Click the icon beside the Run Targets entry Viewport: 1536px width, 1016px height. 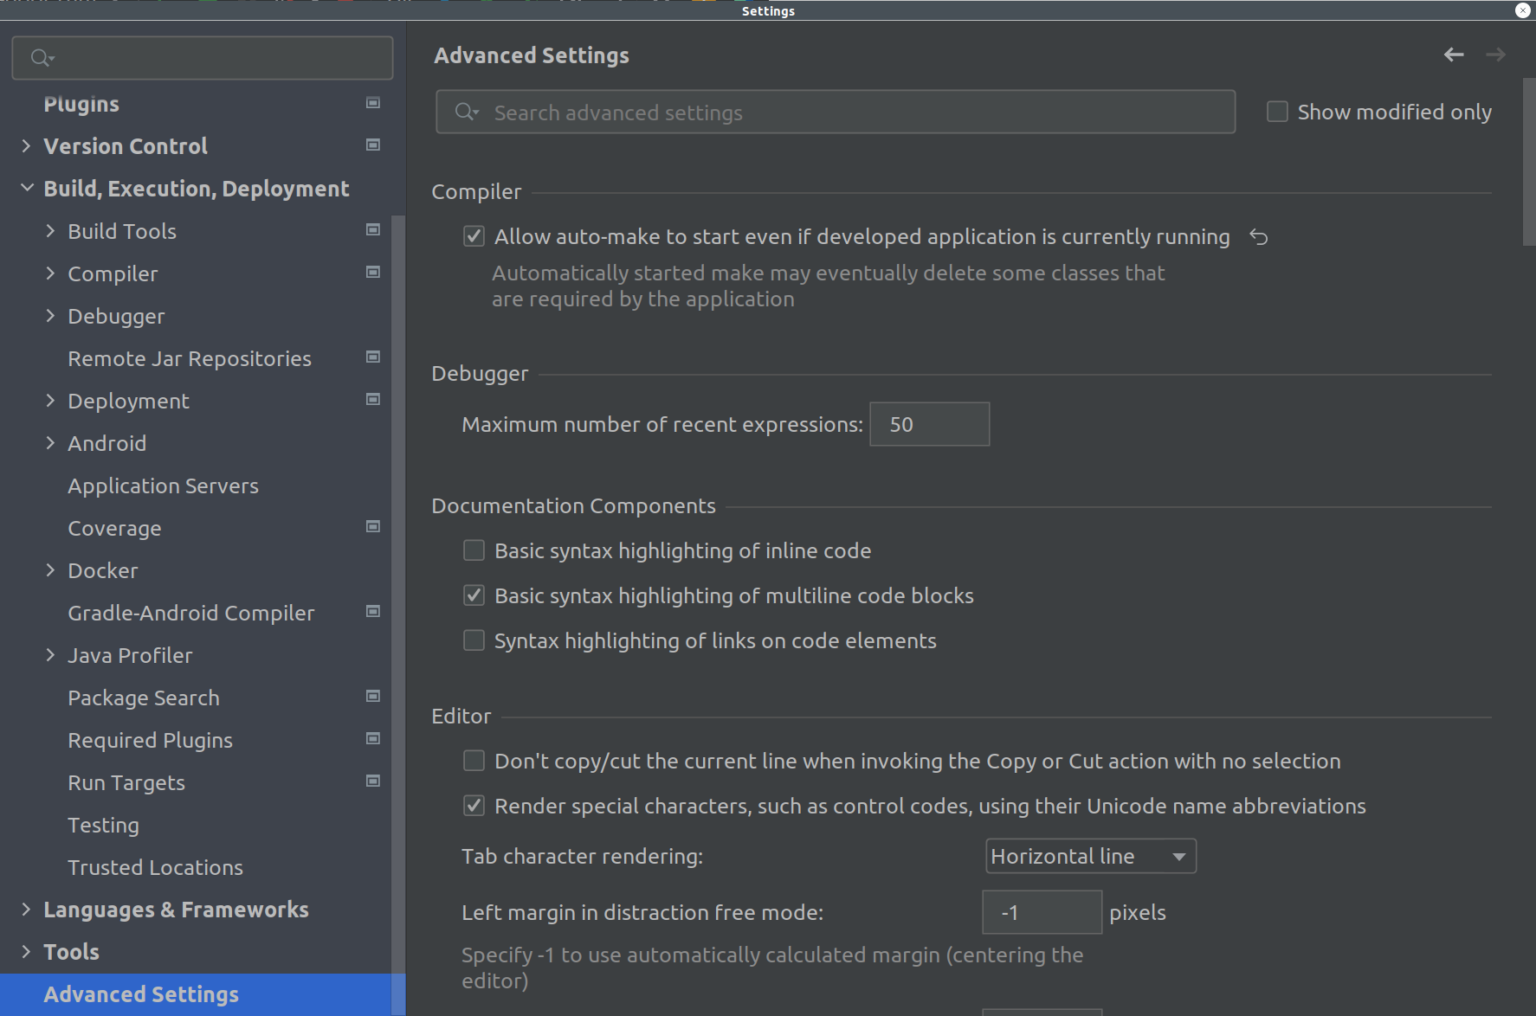(x=372, y=781)
